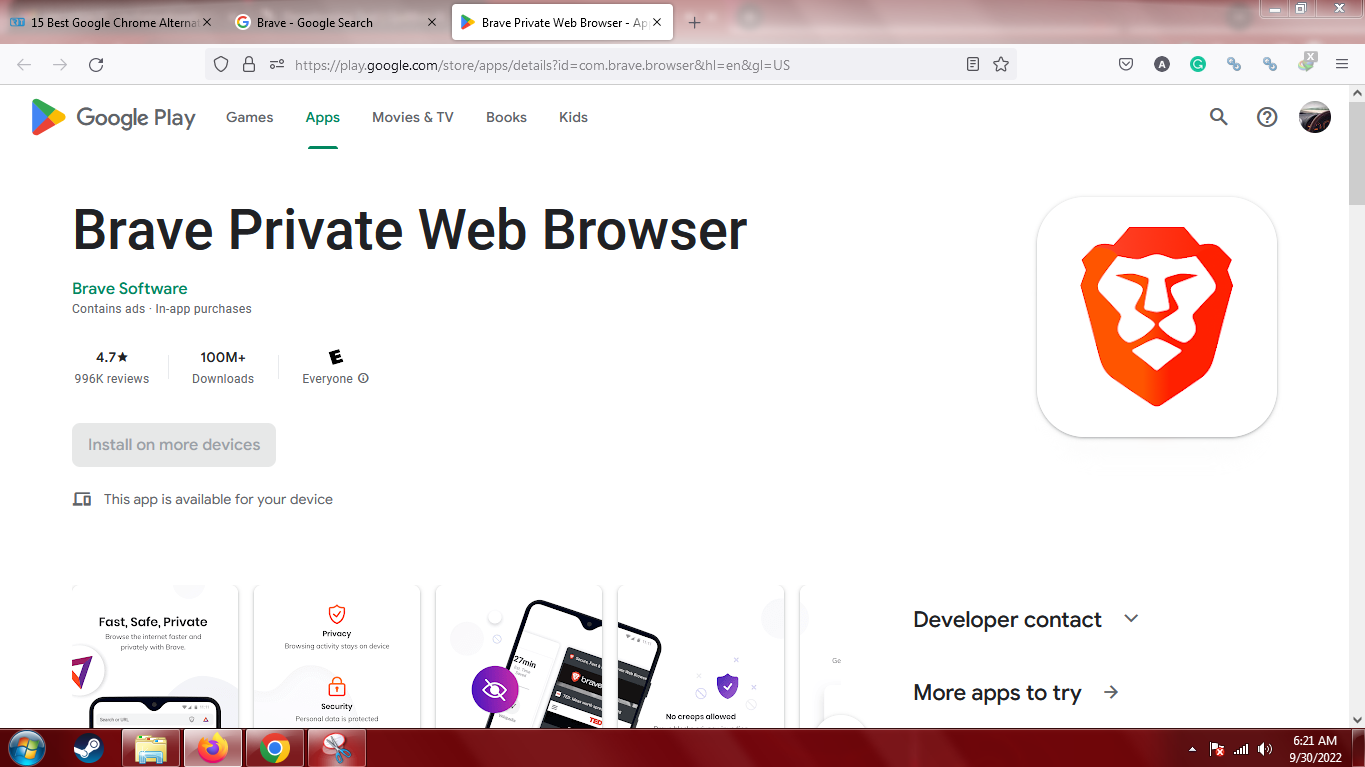Open Google Play search
Image resolution: width=1365 pixels, height=767 pixels.
(x=1218, y=117)
